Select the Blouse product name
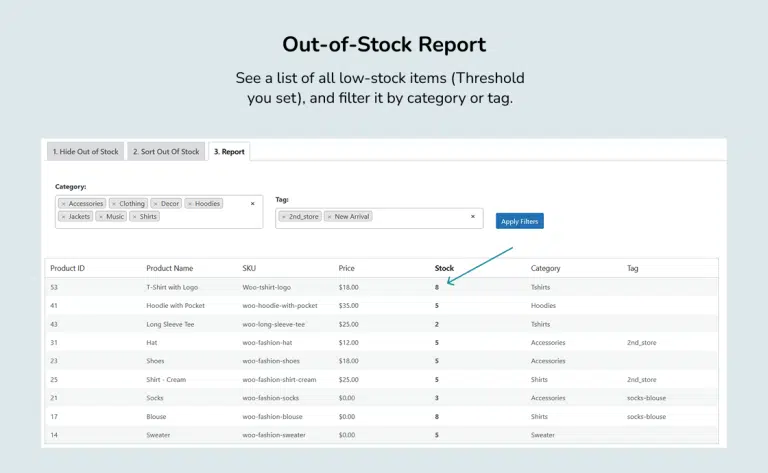Viewport: 768px width, 473px height. click(x=156, y=417)
